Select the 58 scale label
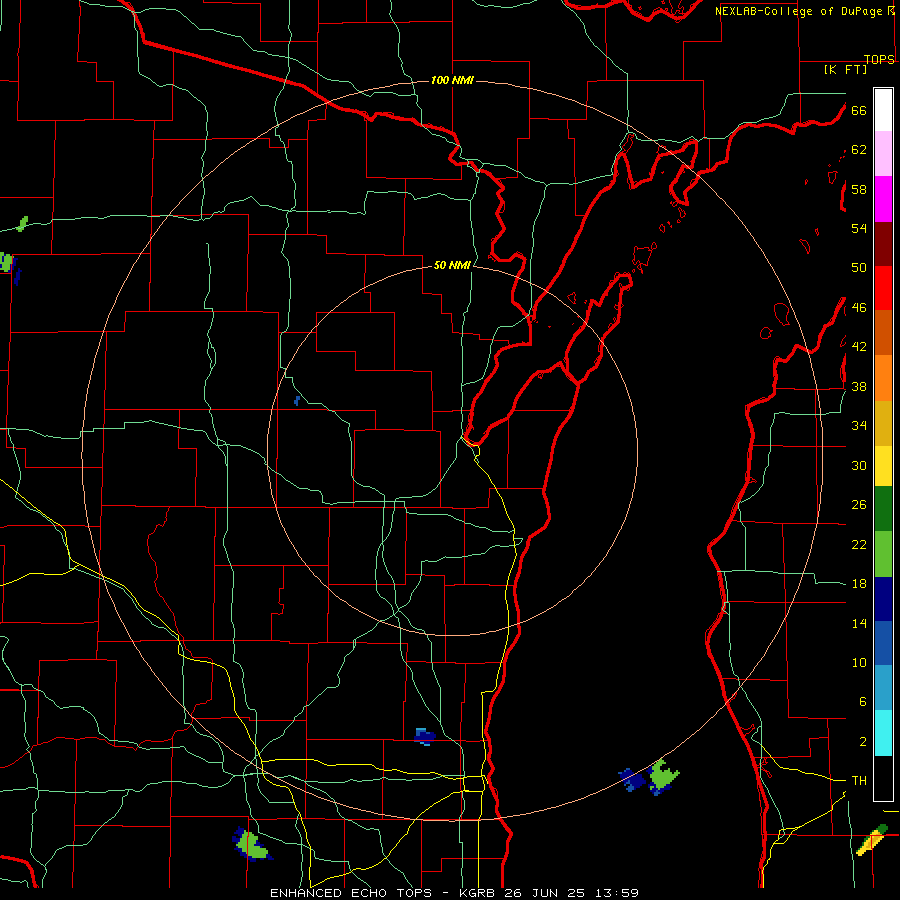Screen dimensions: 900x900 pos(859,189)
